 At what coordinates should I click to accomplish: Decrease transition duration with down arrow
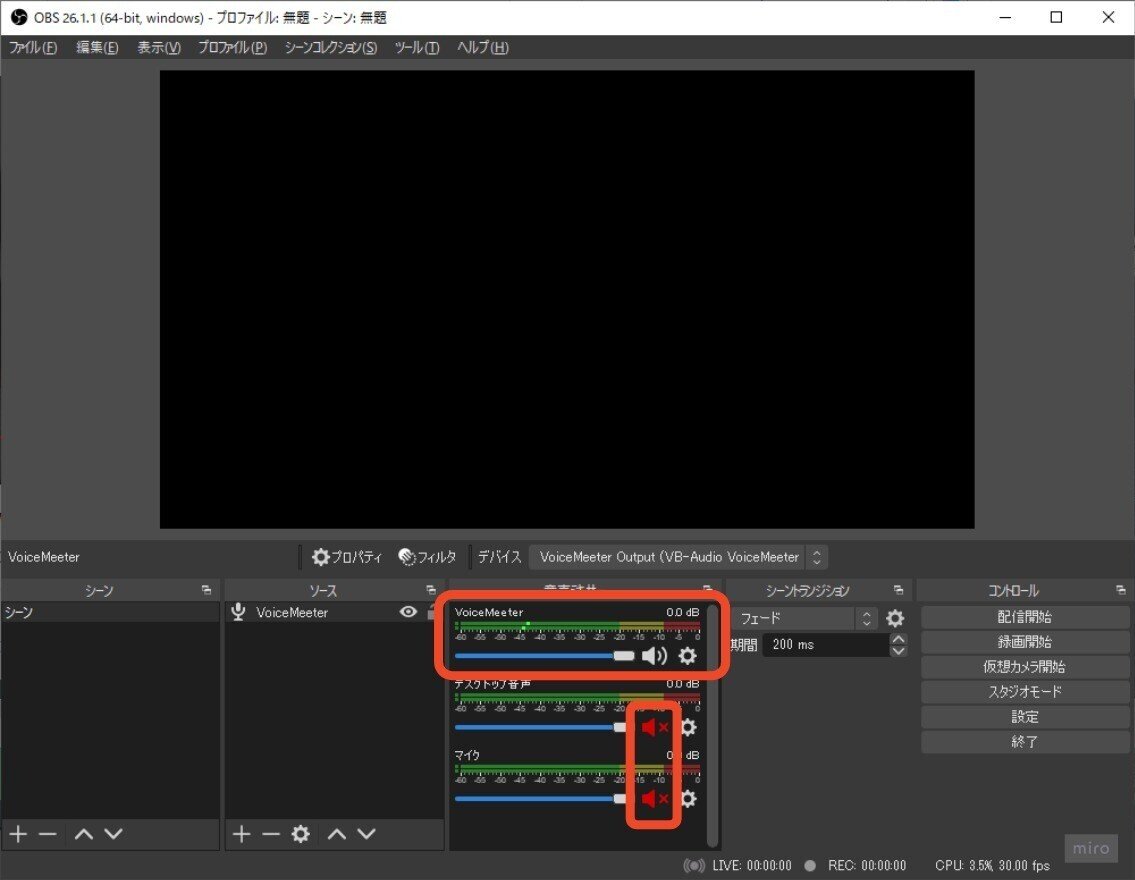(898, 651)
